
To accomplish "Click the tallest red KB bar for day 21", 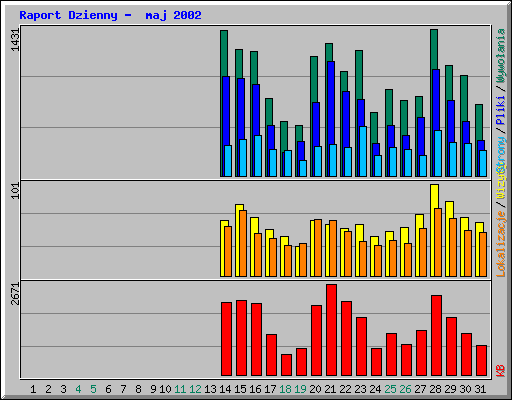I will click(x=331, y=330).
